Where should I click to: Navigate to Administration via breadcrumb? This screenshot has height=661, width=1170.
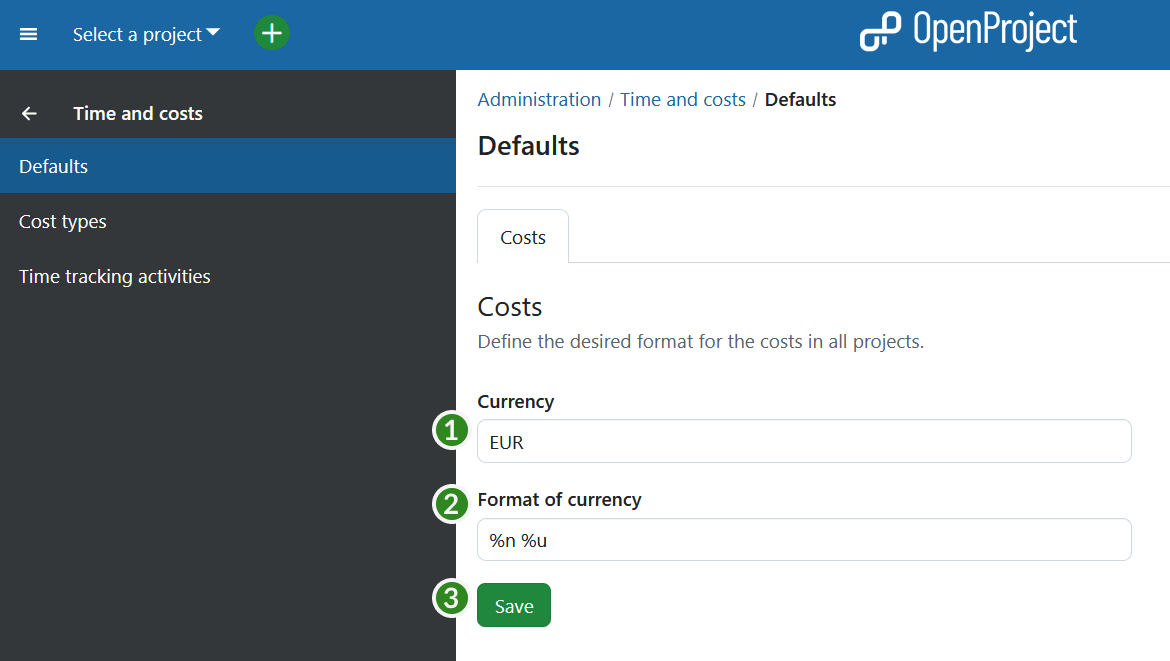(539, 99)
